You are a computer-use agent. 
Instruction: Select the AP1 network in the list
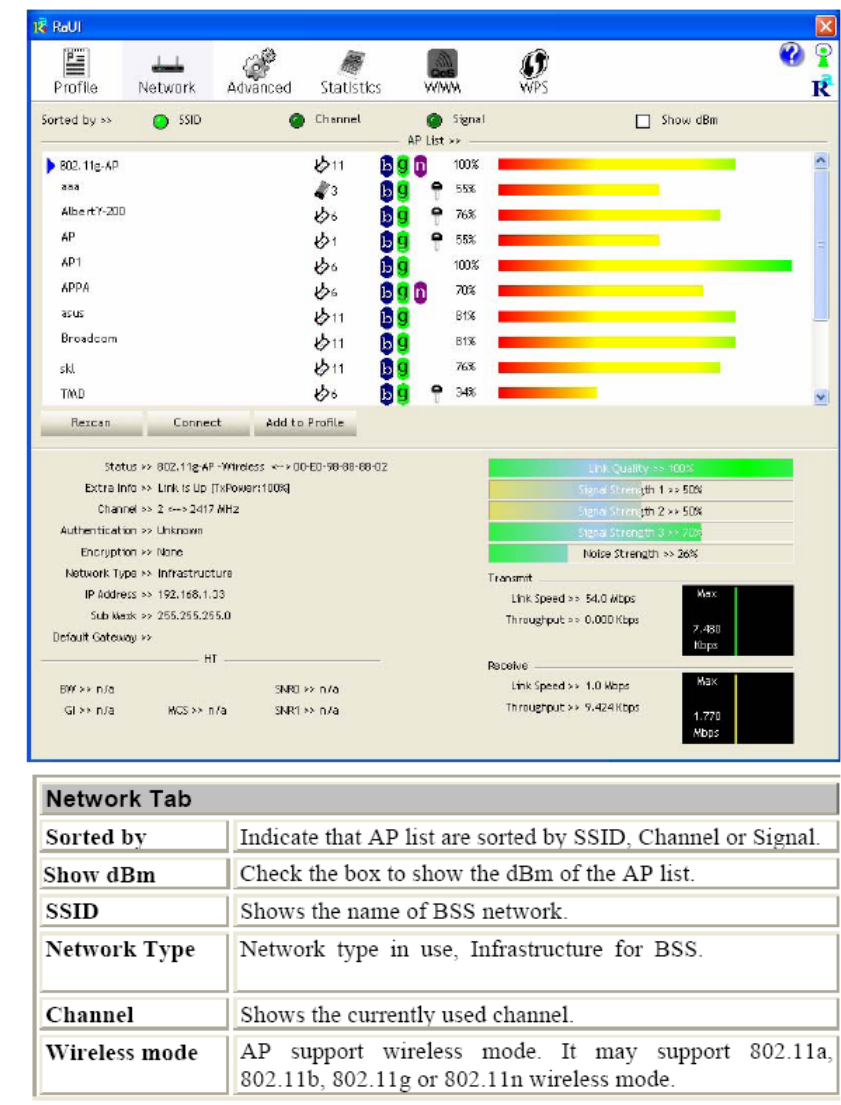click(x=427, y=266)
